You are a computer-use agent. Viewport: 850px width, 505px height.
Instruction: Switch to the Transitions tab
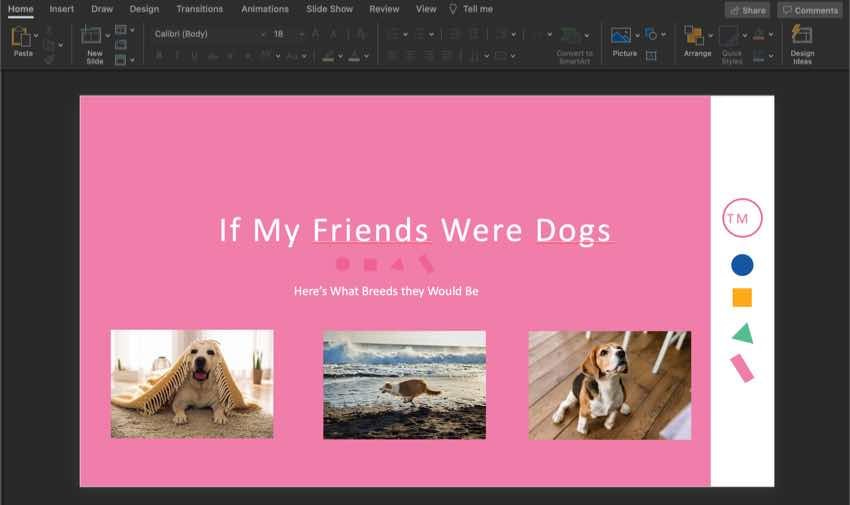tap(199, 9)
